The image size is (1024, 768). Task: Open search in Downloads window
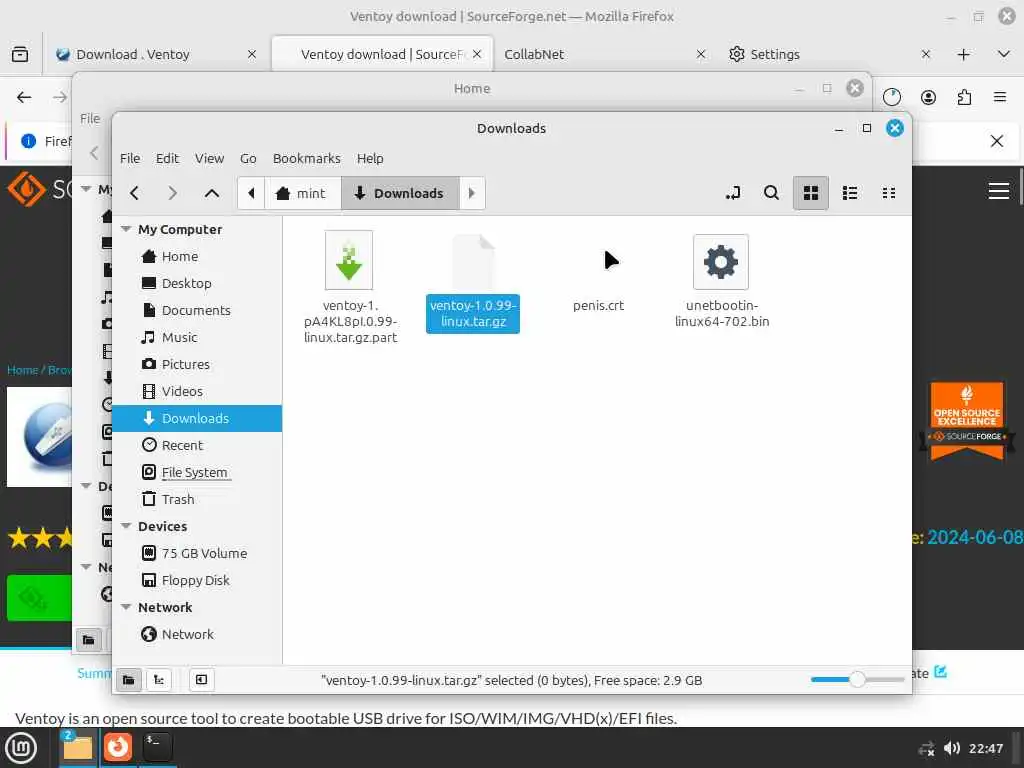771,193
